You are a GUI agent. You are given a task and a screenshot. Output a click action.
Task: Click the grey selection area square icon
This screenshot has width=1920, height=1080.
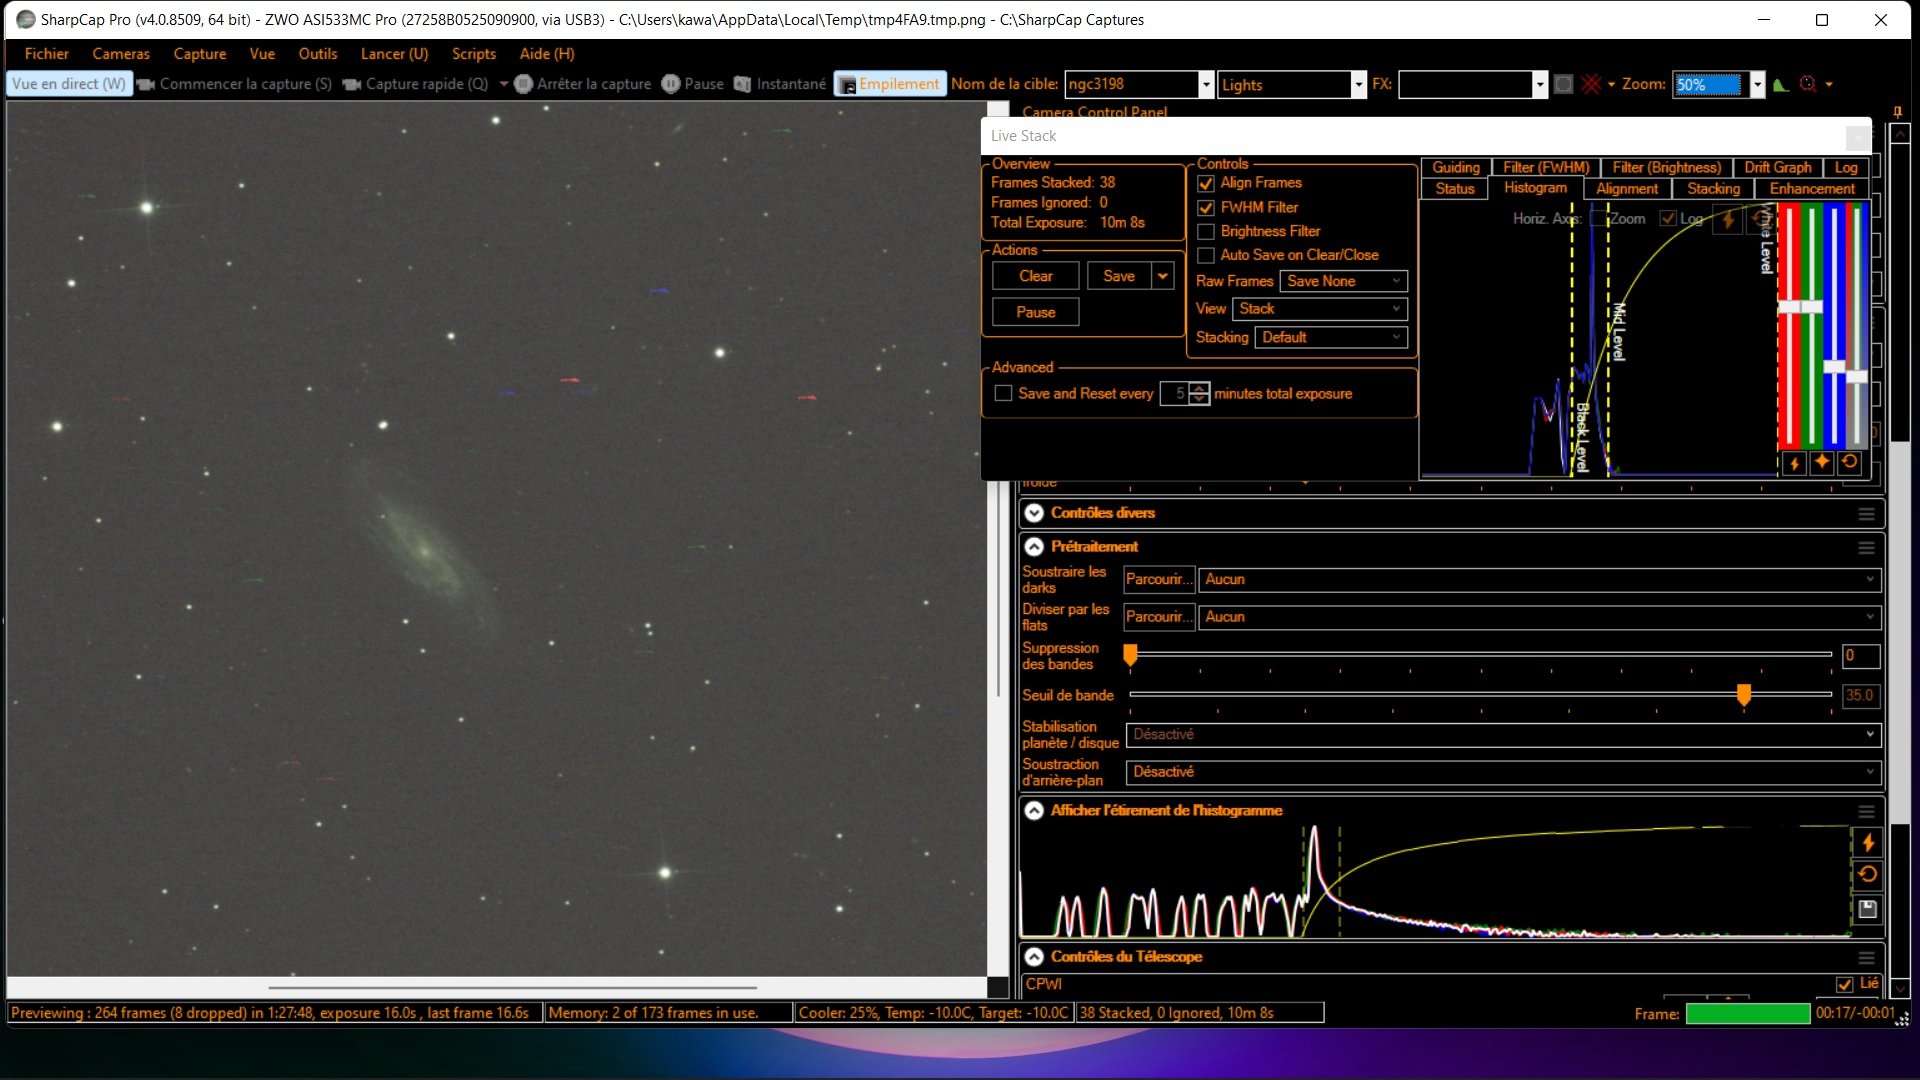coord(1564,84)
